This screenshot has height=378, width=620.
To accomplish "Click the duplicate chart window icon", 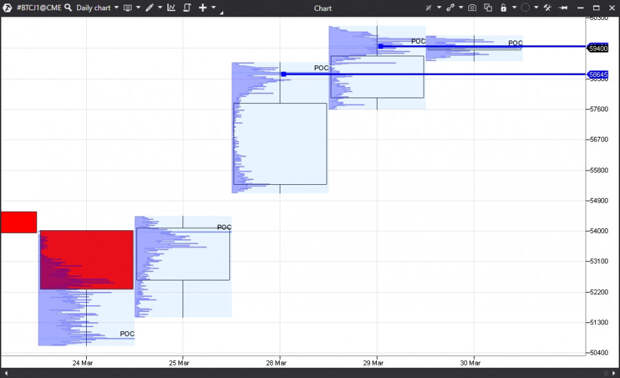I will 488,8.
